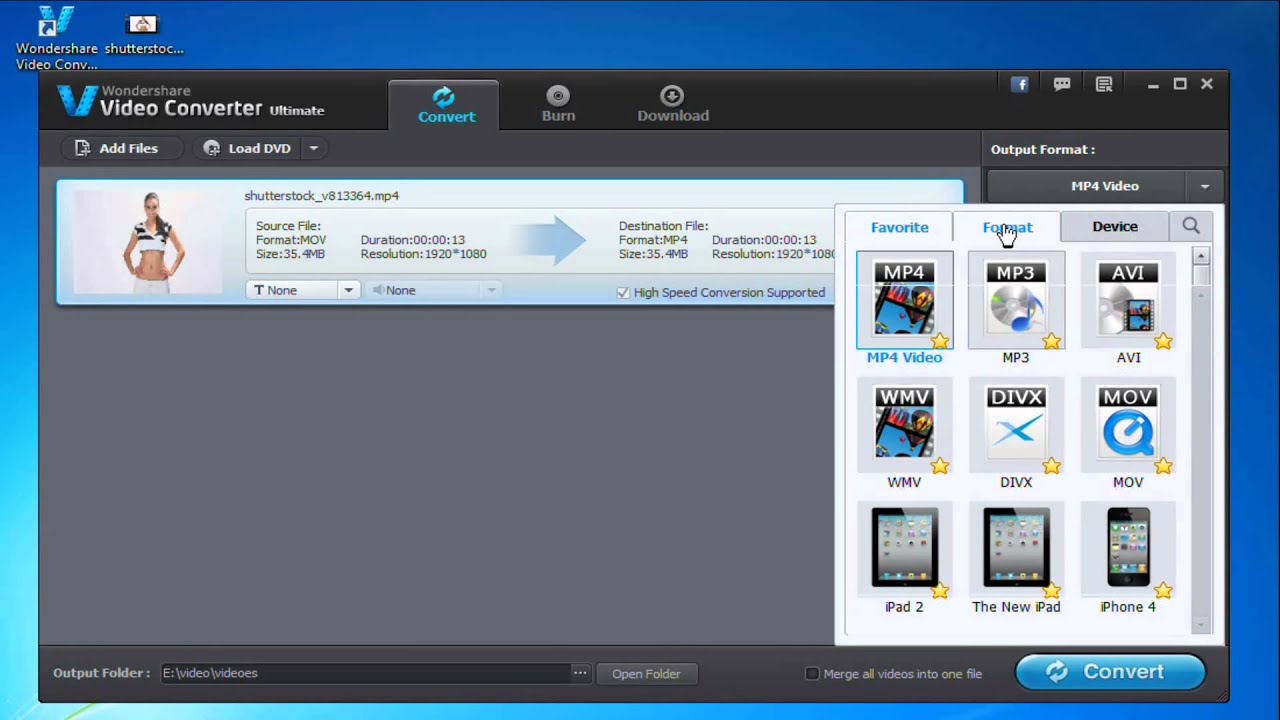The image size is (1280, 720).
Task: Click the video thumbnail of shutterstock clip
Action: tap(148, 243)
